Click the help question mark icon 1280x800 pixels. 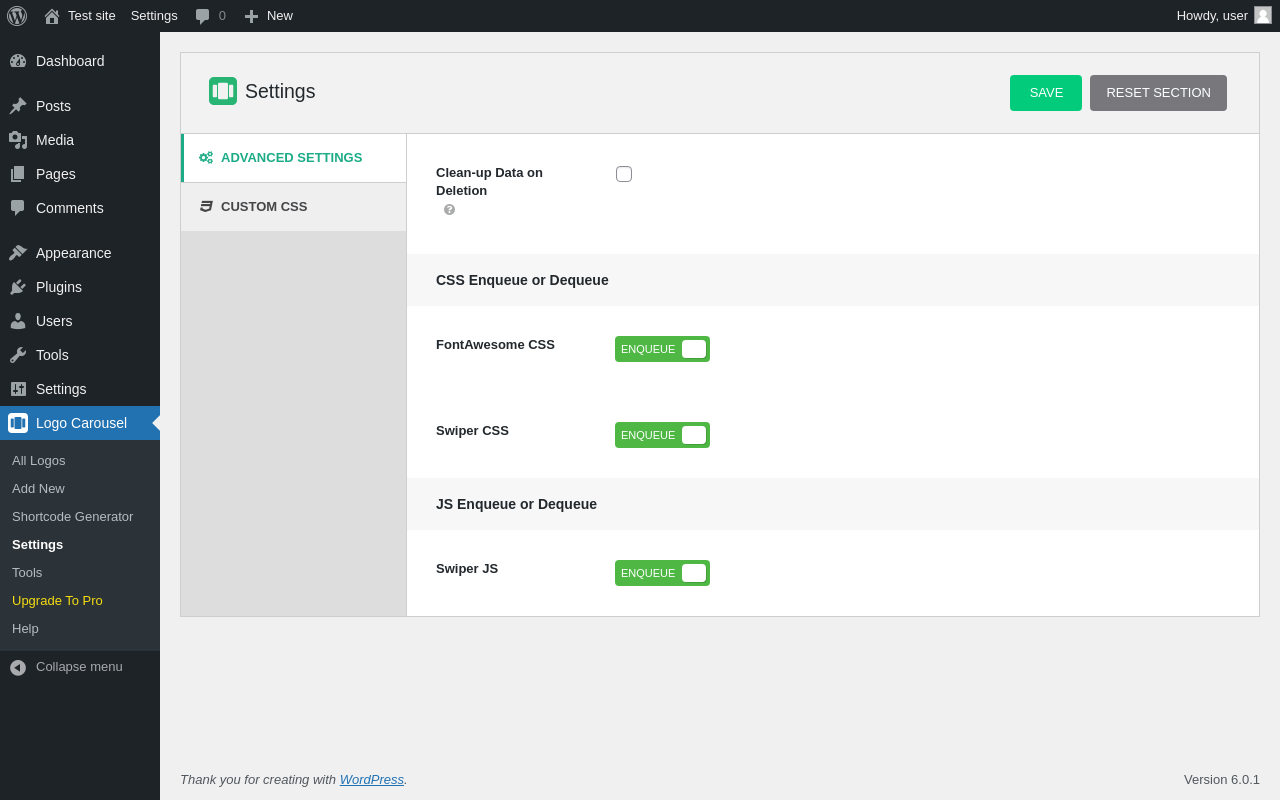tap(449, 209)
